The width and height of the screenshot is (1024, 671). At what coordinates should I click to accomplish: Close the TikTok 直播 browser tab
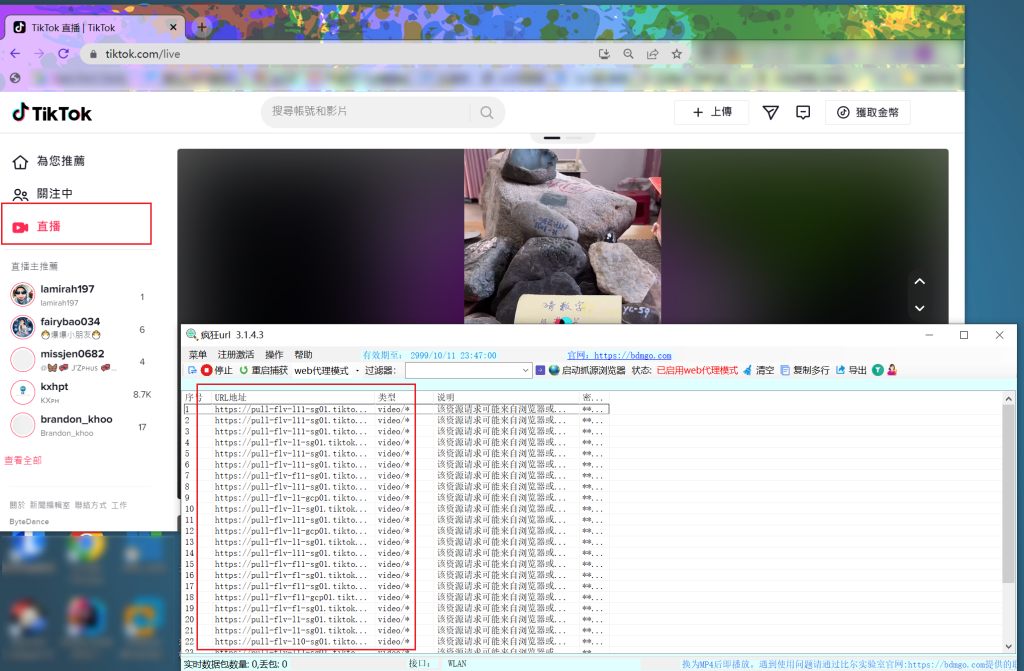(173, 27)
